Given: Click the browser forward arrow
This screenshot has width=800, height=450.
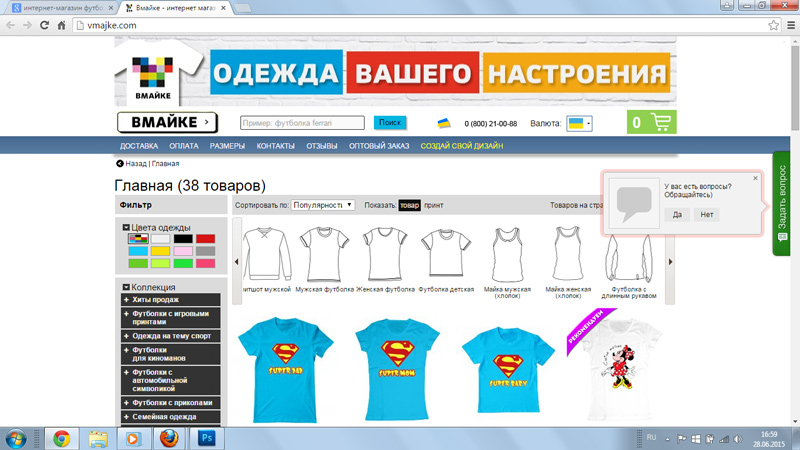Looking at the screenshot, I should [27, 25].
